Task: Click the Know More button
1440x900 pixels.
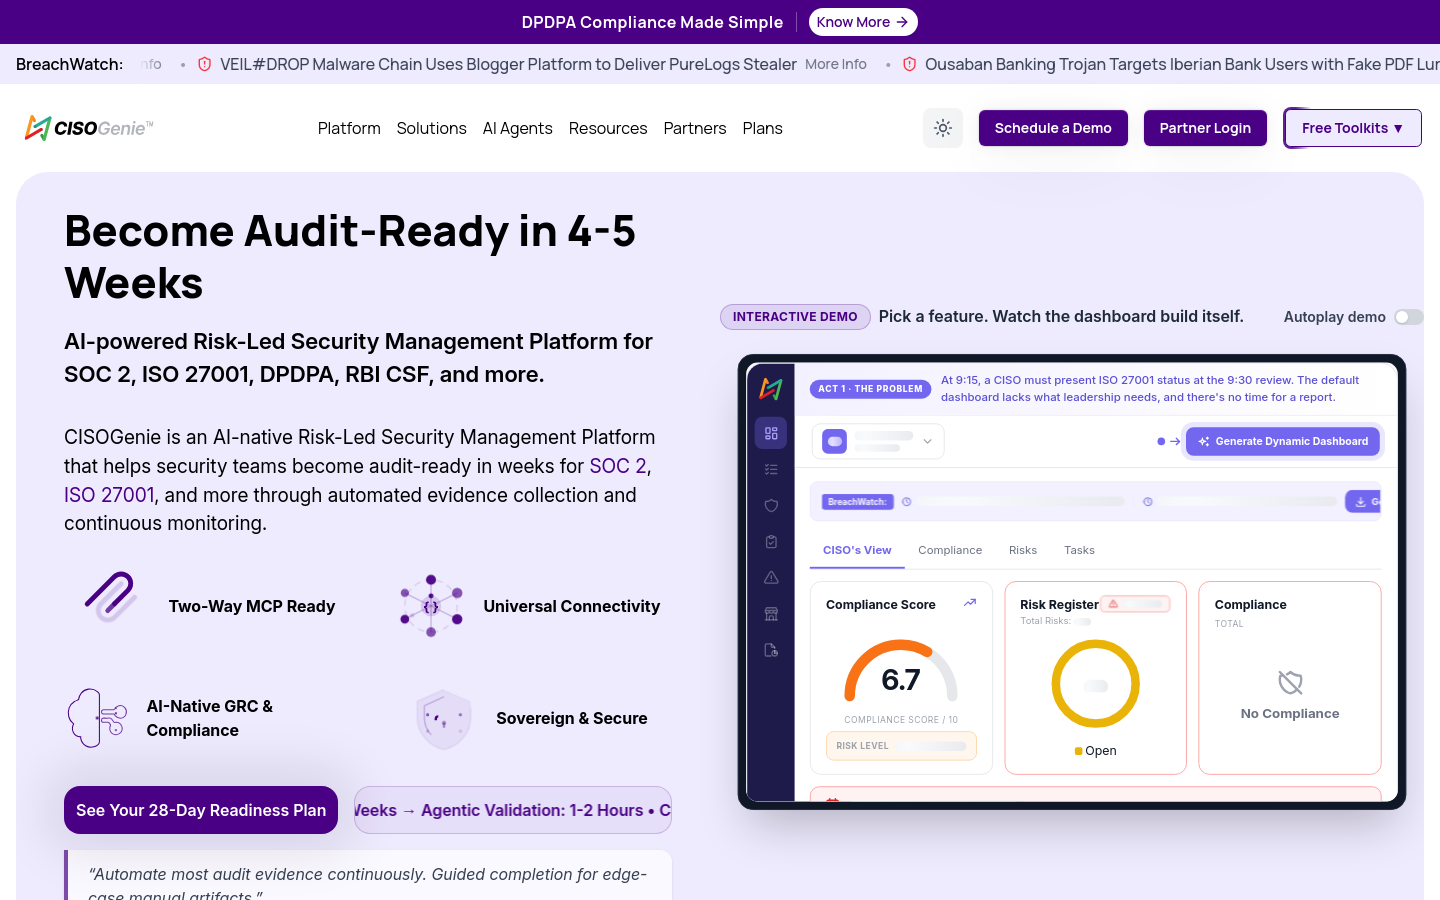Action: point(863,22)
